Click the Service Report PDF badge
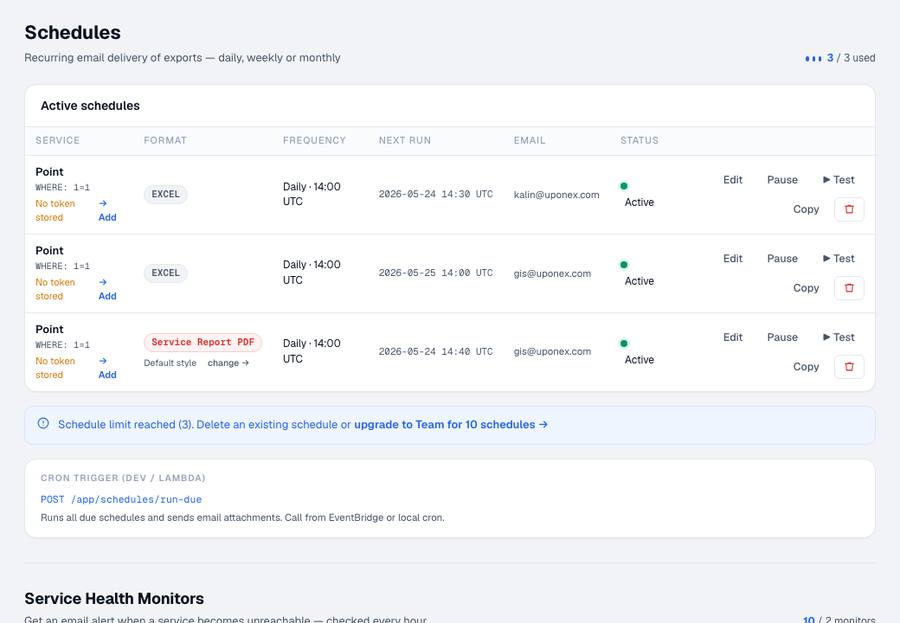 (203, 342)
